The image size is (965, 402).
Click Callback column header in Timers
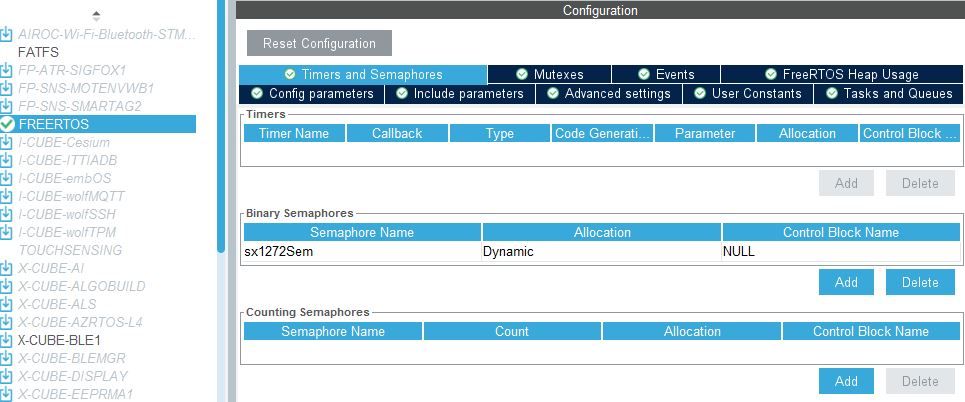397,134
